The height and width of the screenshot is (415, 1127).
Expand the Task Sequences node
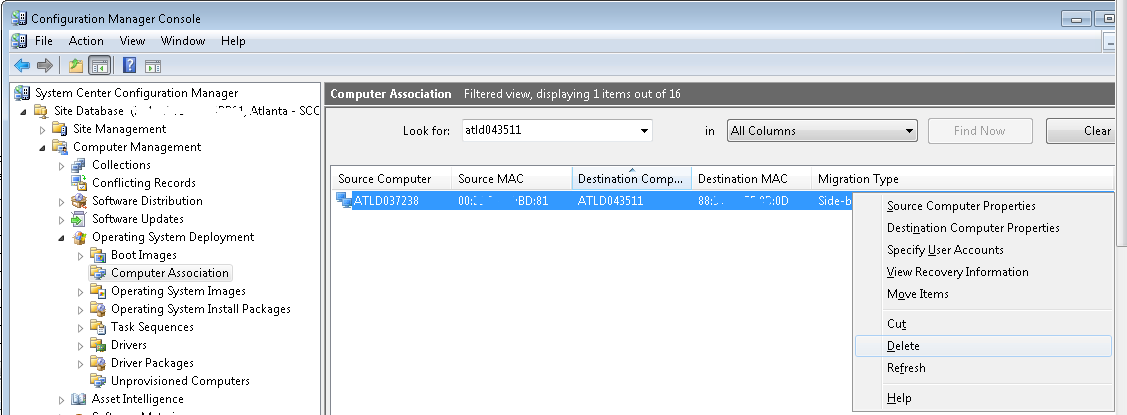click(80, 327)
